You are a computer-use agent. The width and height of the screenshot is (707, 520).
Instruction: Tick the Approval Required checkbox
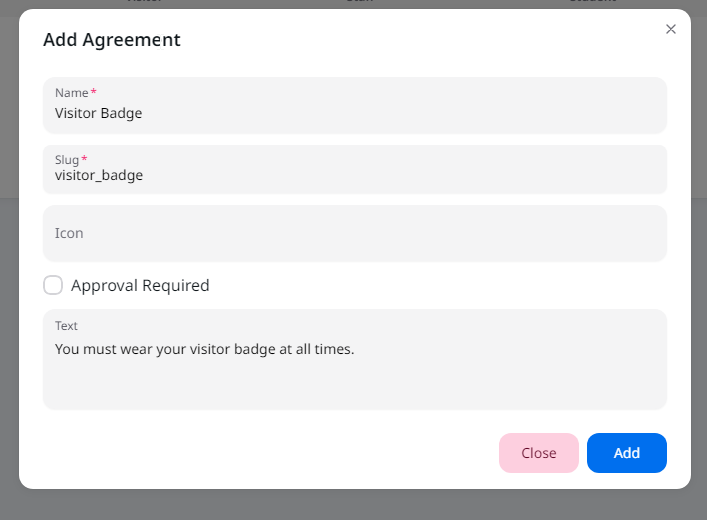53,285
